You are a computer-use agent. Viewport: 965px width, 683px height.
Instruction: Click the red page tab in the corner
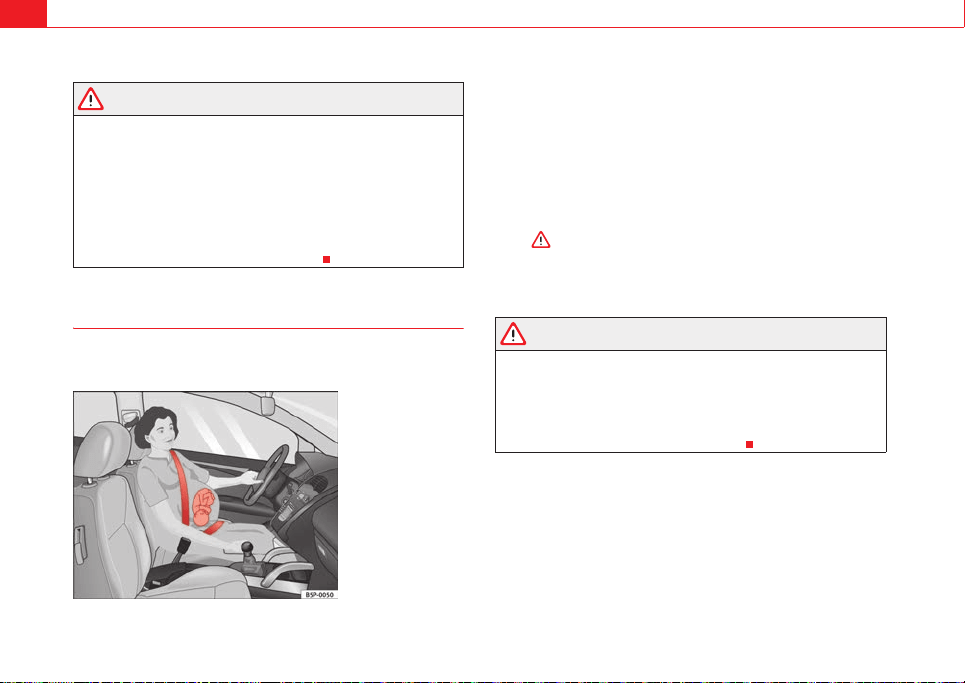coord(23,14)
